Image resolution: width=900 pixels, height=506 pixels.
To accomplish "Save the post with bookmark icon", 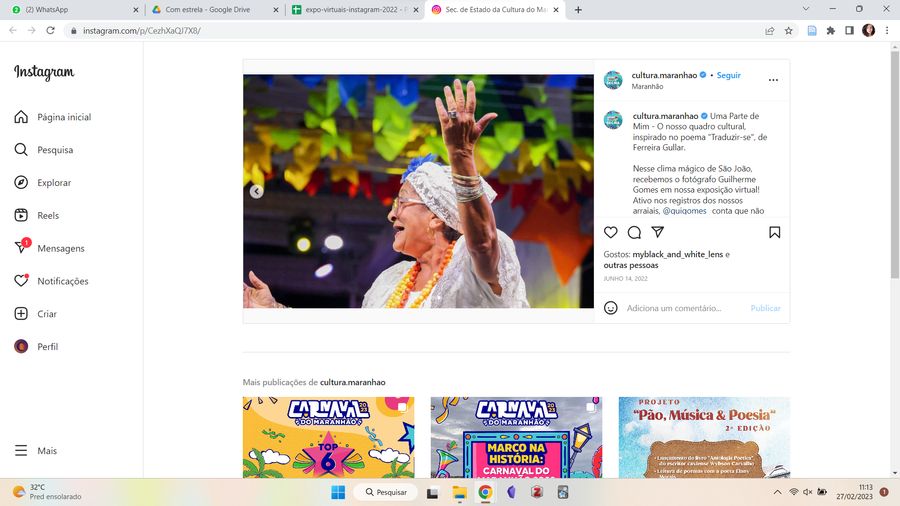I will [774, 232].
